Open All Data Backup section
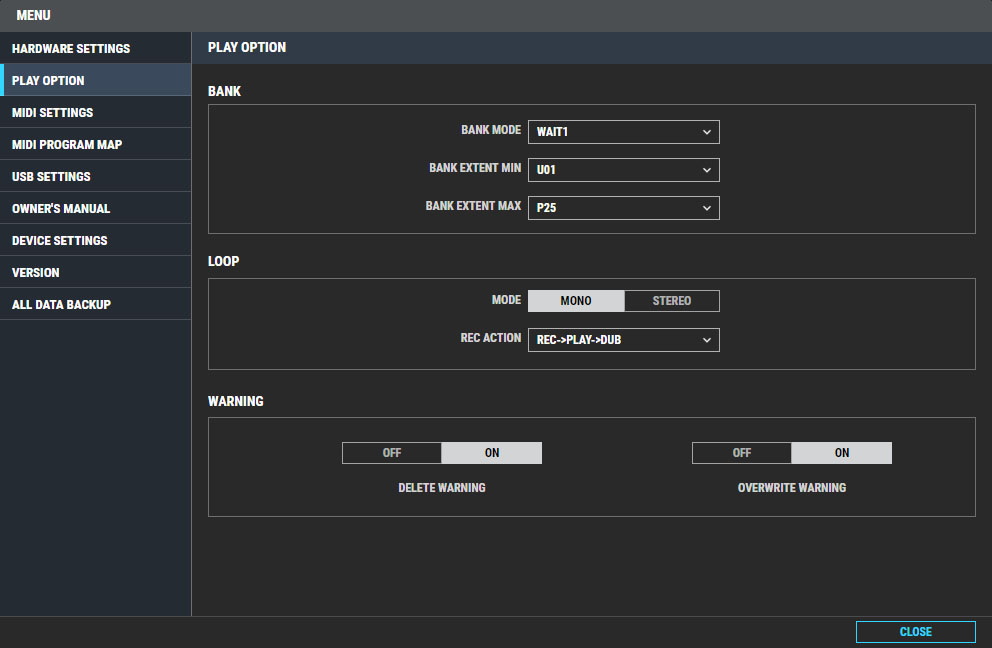992x648 pixels. pos(96,304)
